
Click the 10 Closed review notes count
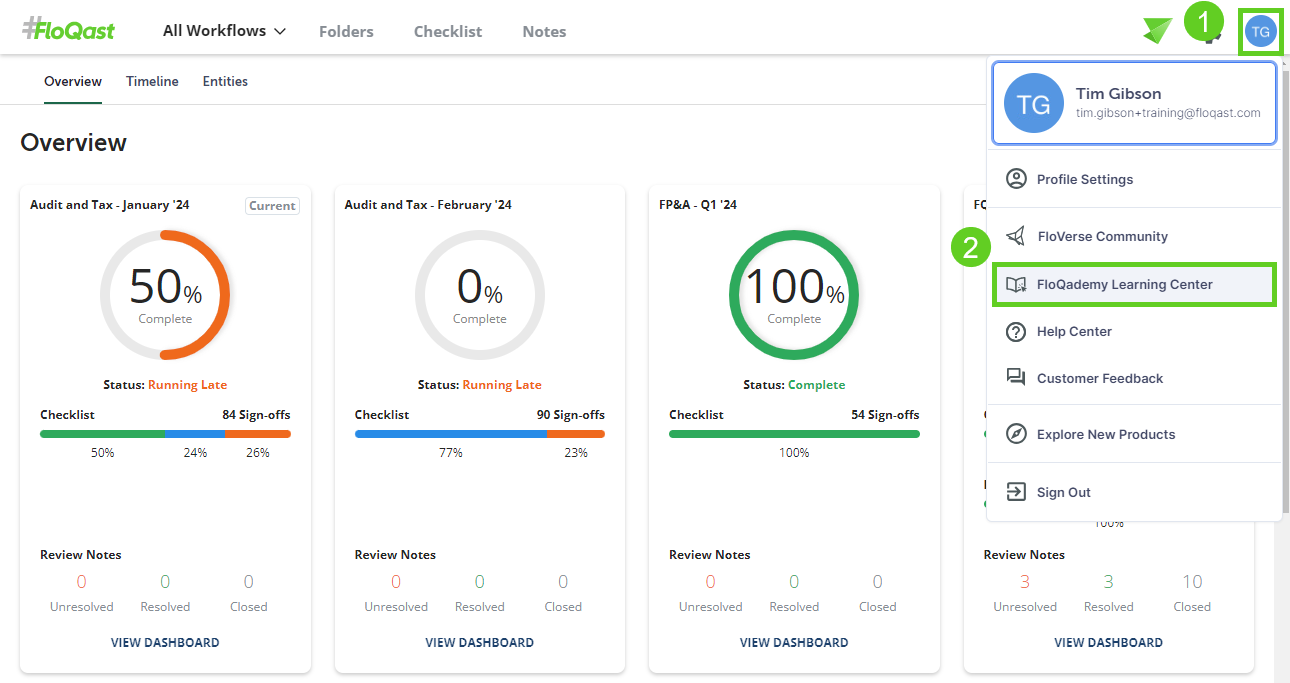[x=1192, y=582]
